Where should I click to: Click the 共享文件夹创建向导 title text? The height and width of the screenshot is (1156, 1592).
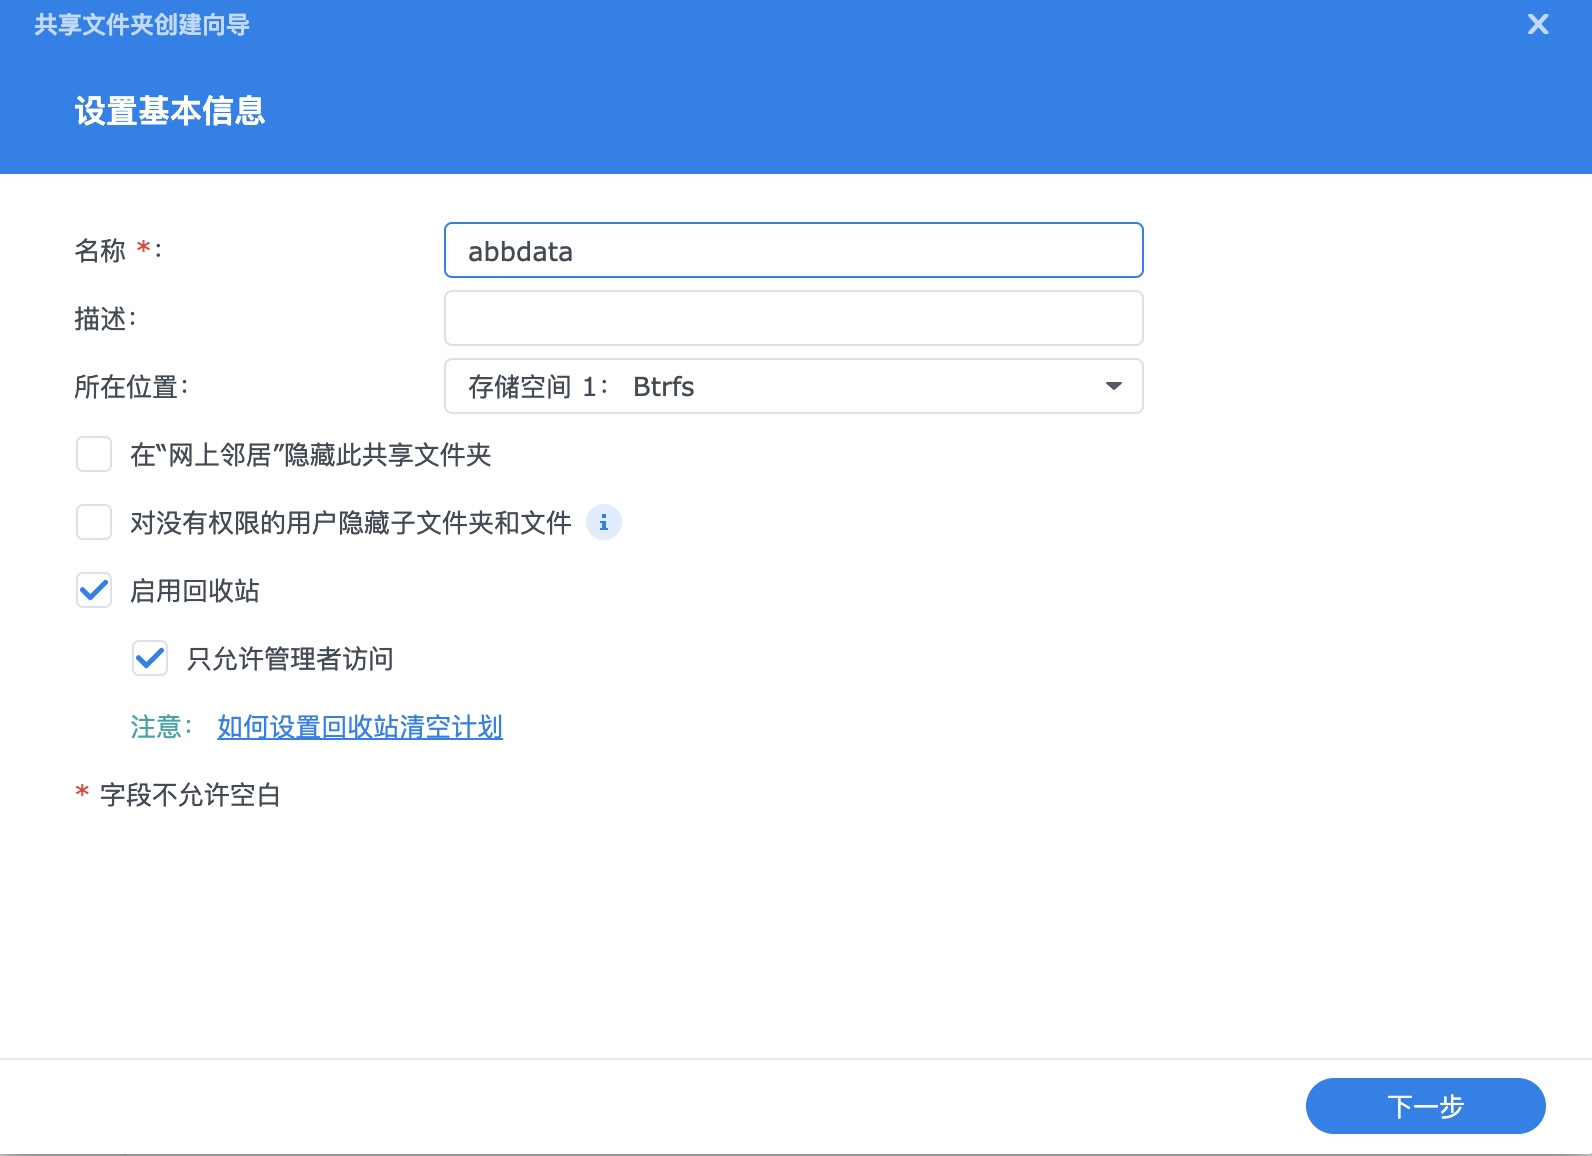(142, 25)
